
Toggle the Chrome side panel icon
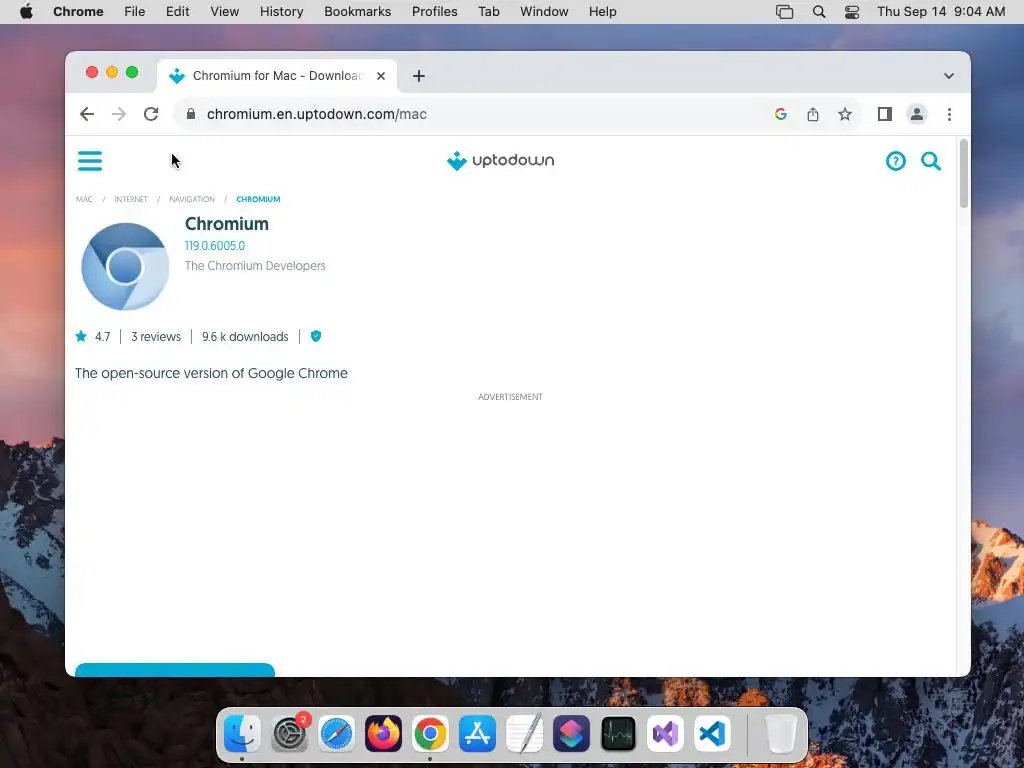[x=884, y=114]
